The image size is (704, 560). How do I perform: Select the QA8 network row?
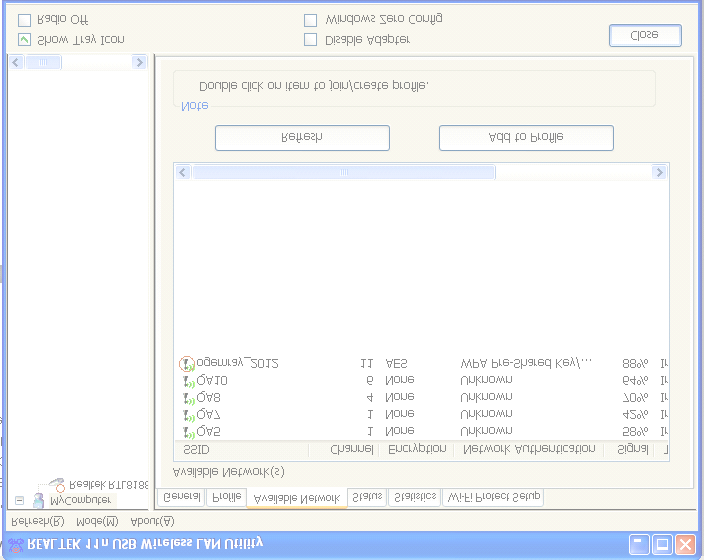pyautogui.click(x=421, y=398)
